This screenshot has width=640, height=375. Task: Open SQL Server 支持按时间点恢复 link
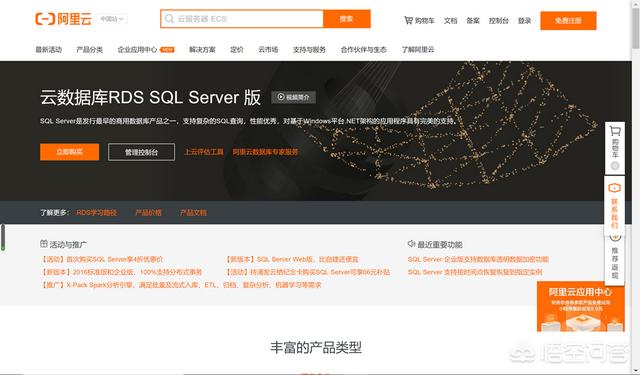(475, 272)
